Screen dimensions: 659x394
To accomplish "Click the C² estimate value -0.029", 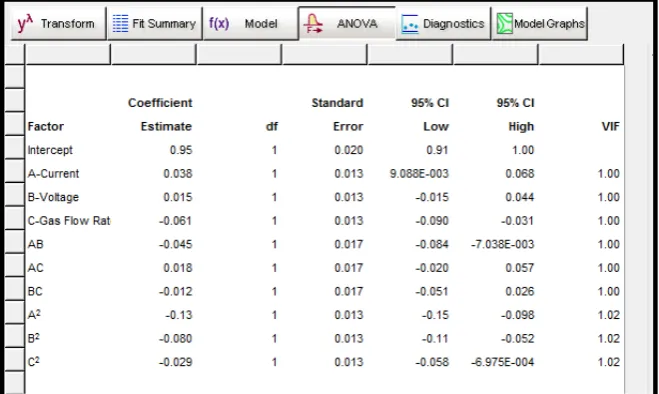I will pos(176,362).
